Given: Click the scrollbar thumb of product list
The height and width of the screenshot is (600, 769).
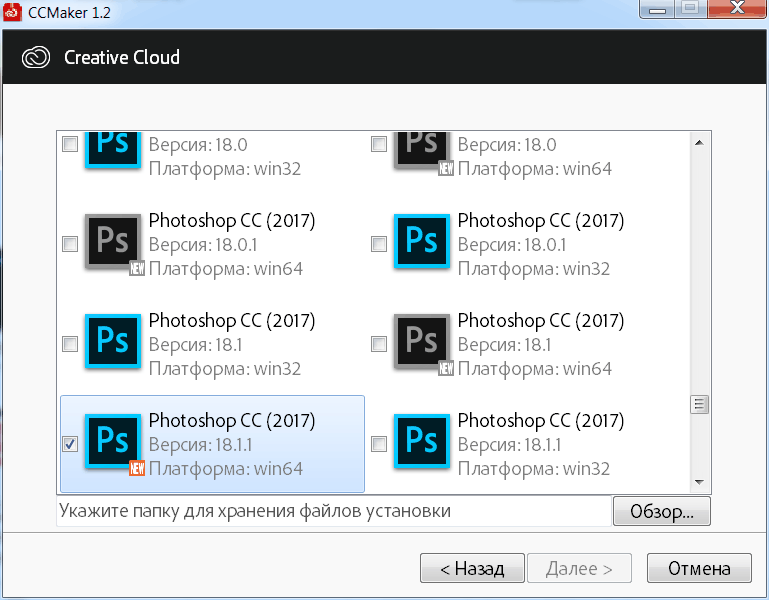Looking at the screenshot, I should point(699,405).
